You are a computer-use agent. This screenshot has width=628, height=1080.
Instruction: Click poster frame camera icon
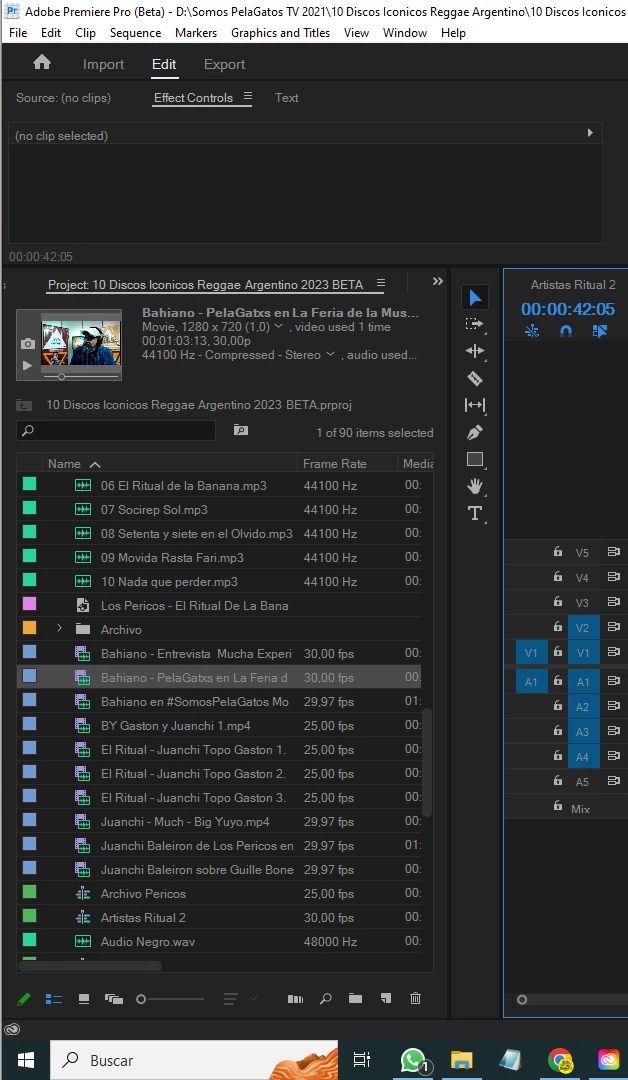[x=28, y=343]
